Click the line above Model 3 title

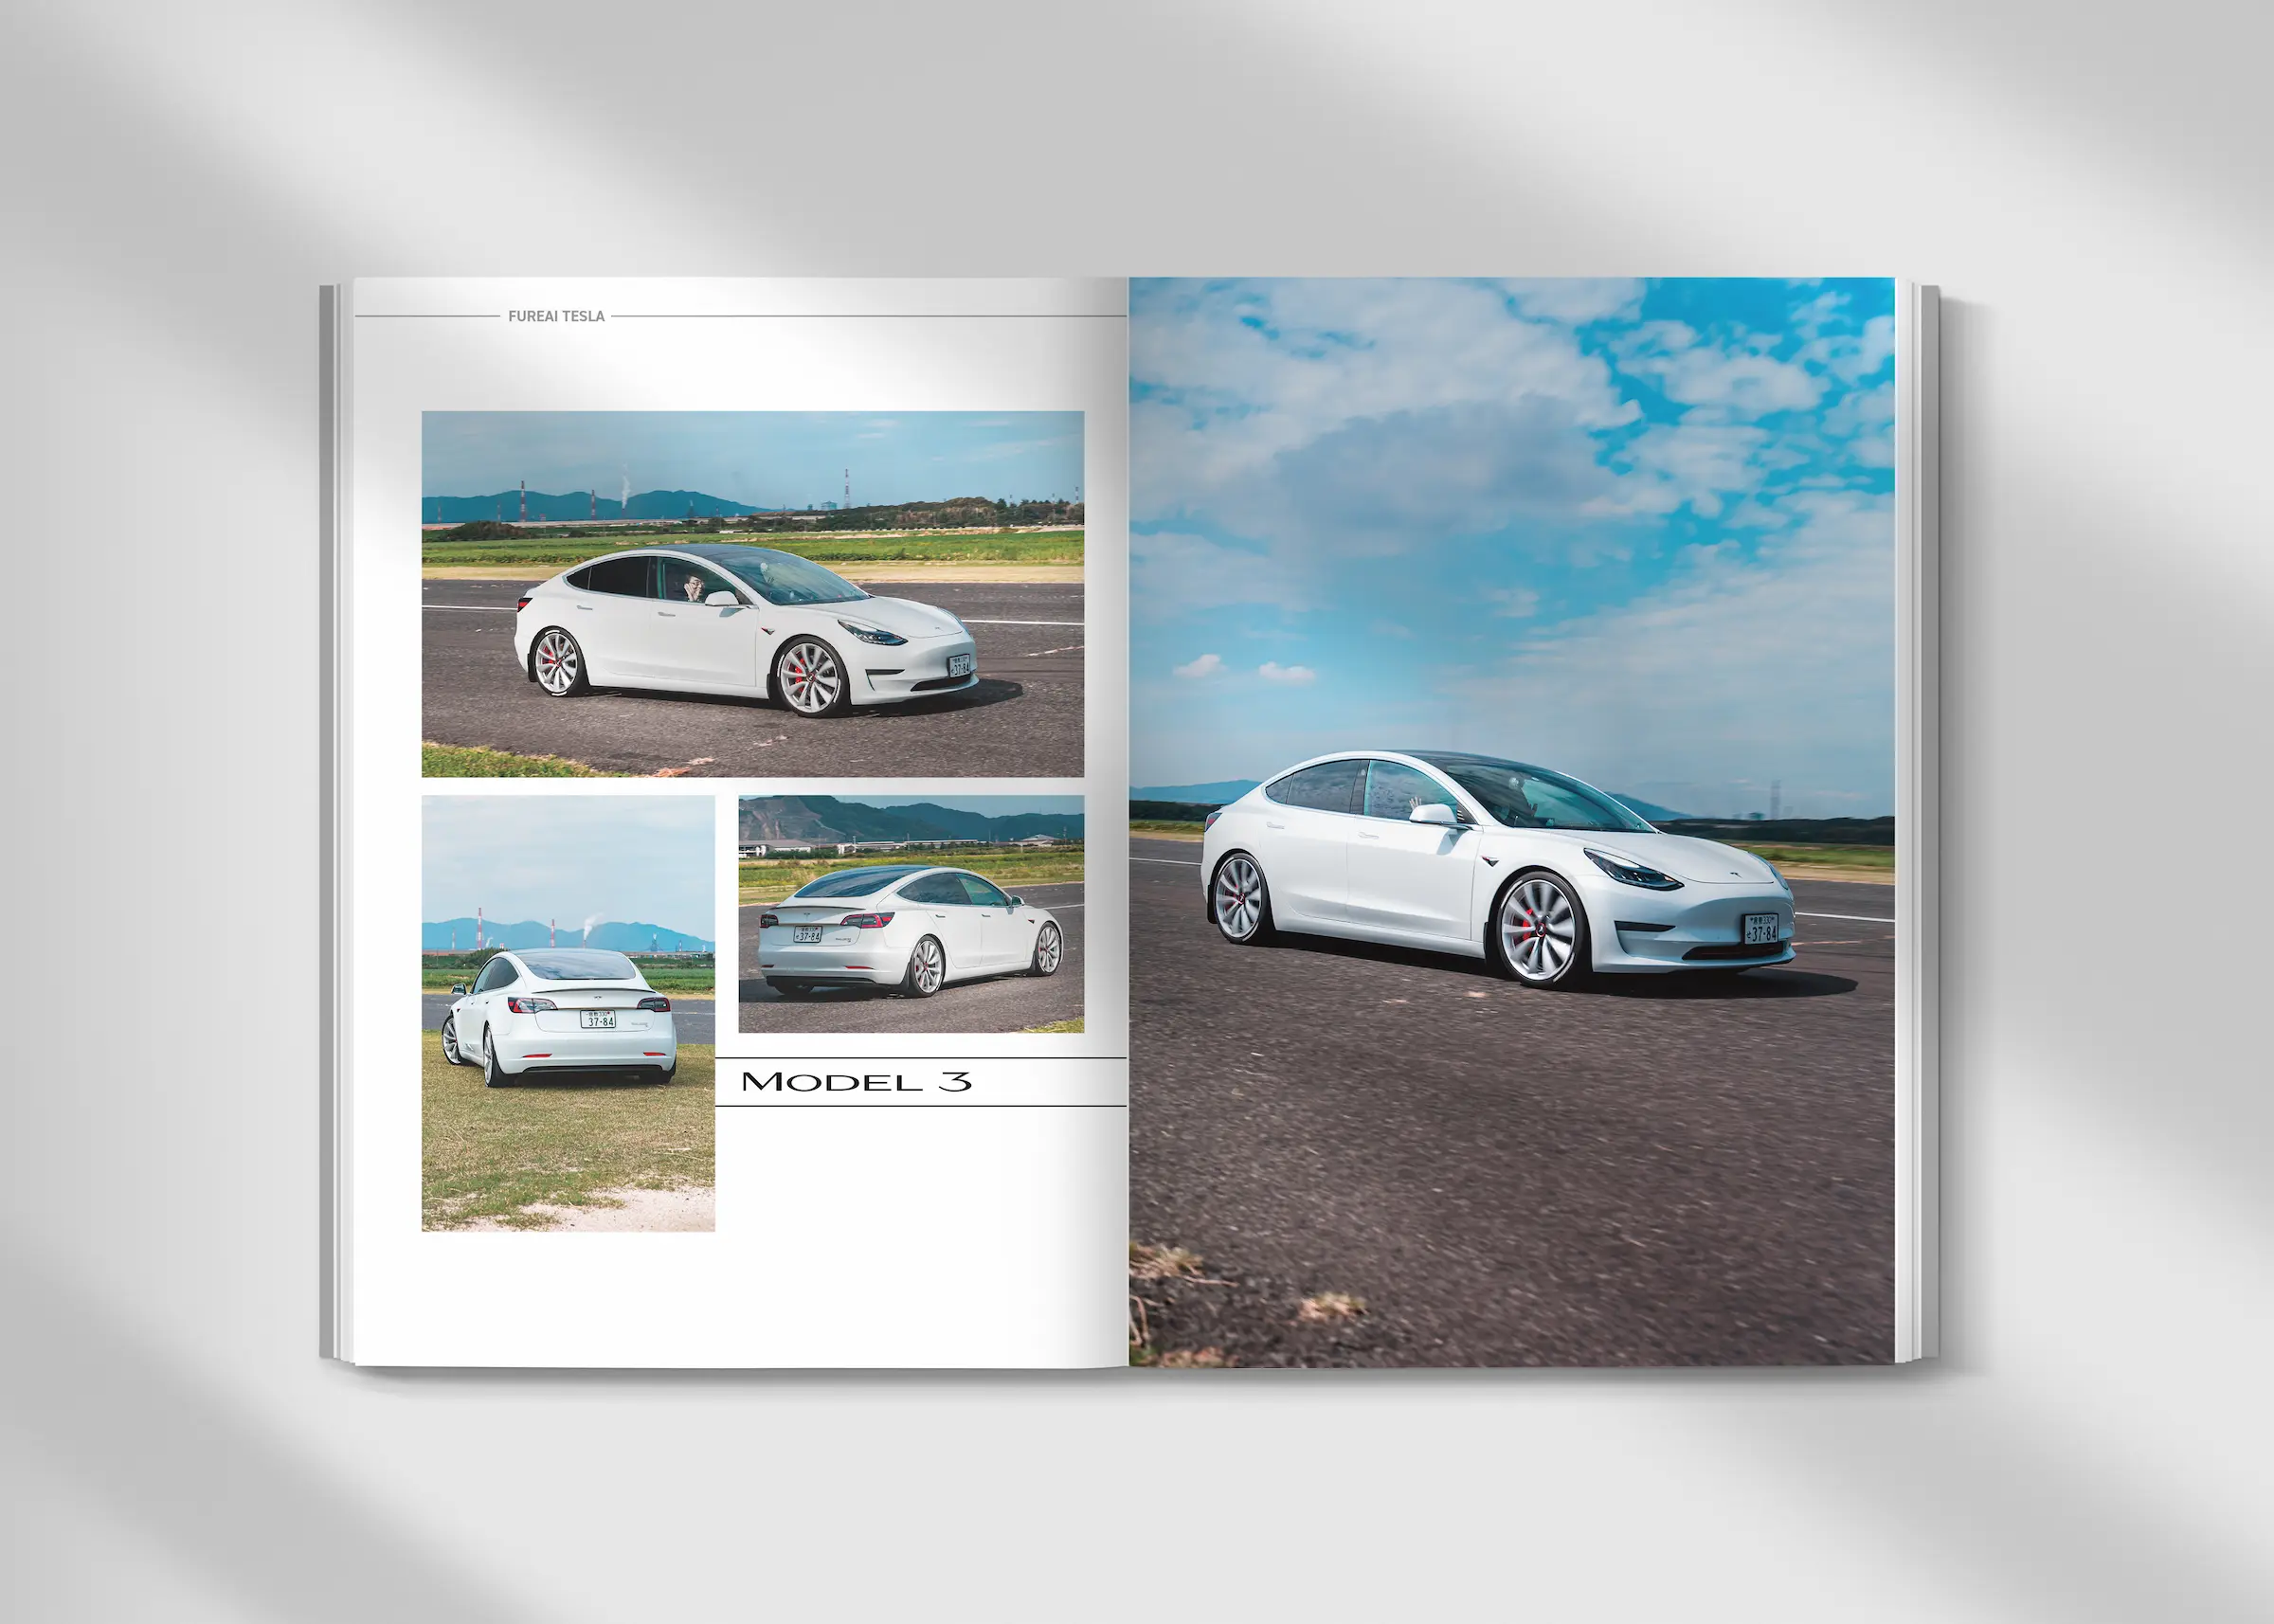pos(920,1057)
